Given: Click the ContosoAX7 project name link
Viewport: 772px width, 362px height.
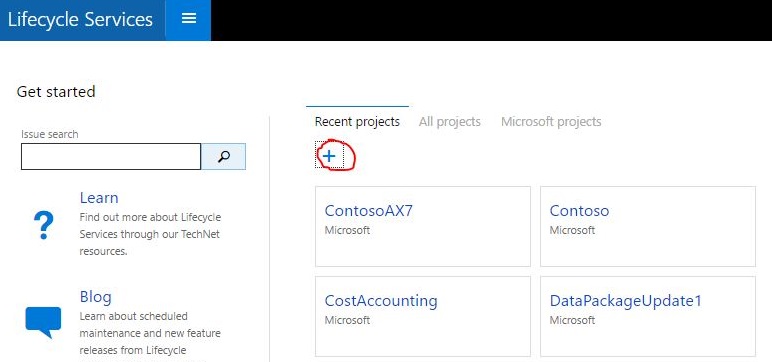Looking at the screenshot, I should click(x=369, y=211).
